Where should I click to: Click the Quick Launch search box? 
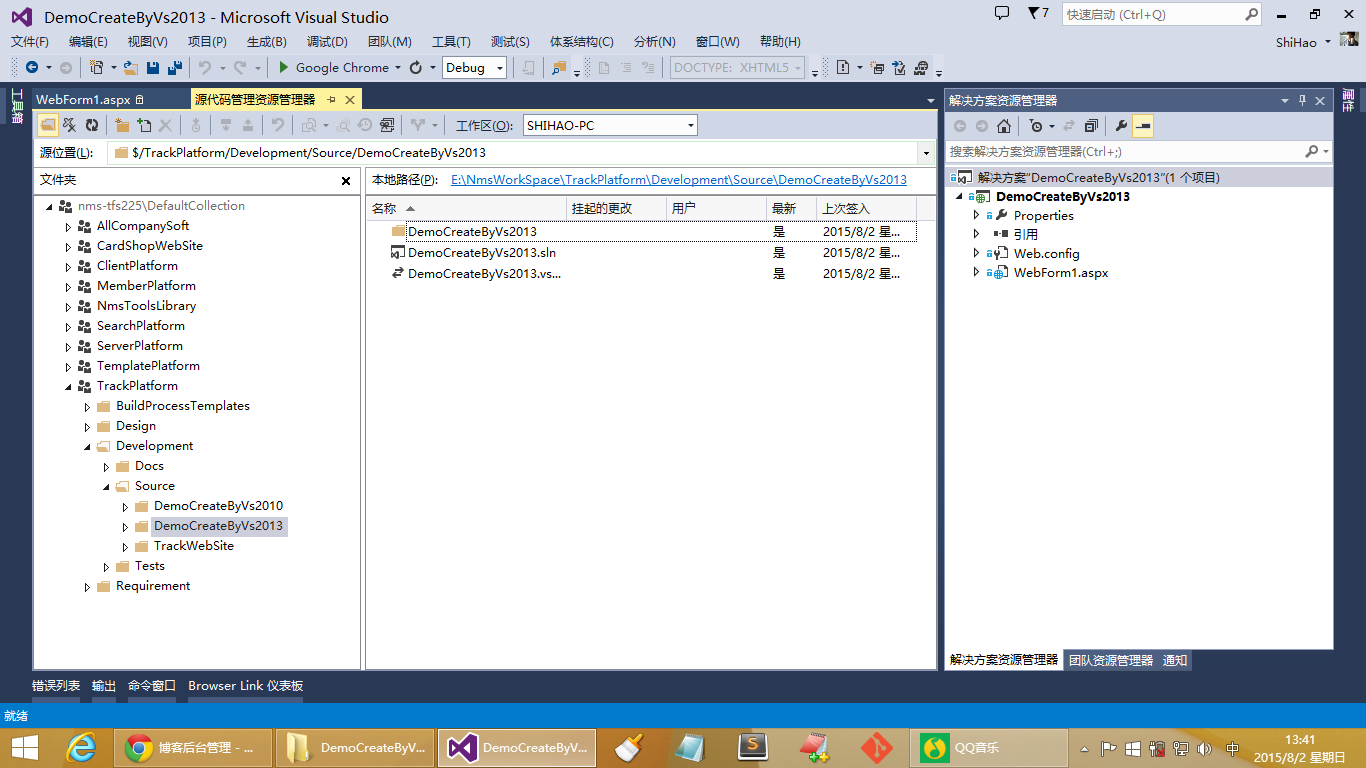(x=1163, y=15)
